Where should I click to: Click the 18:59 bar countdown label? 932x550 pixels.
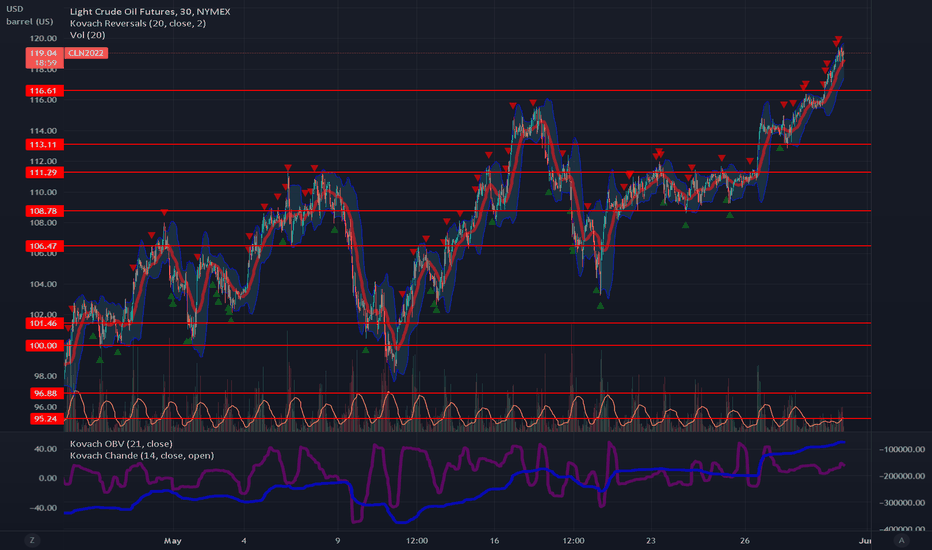point(45,62)
